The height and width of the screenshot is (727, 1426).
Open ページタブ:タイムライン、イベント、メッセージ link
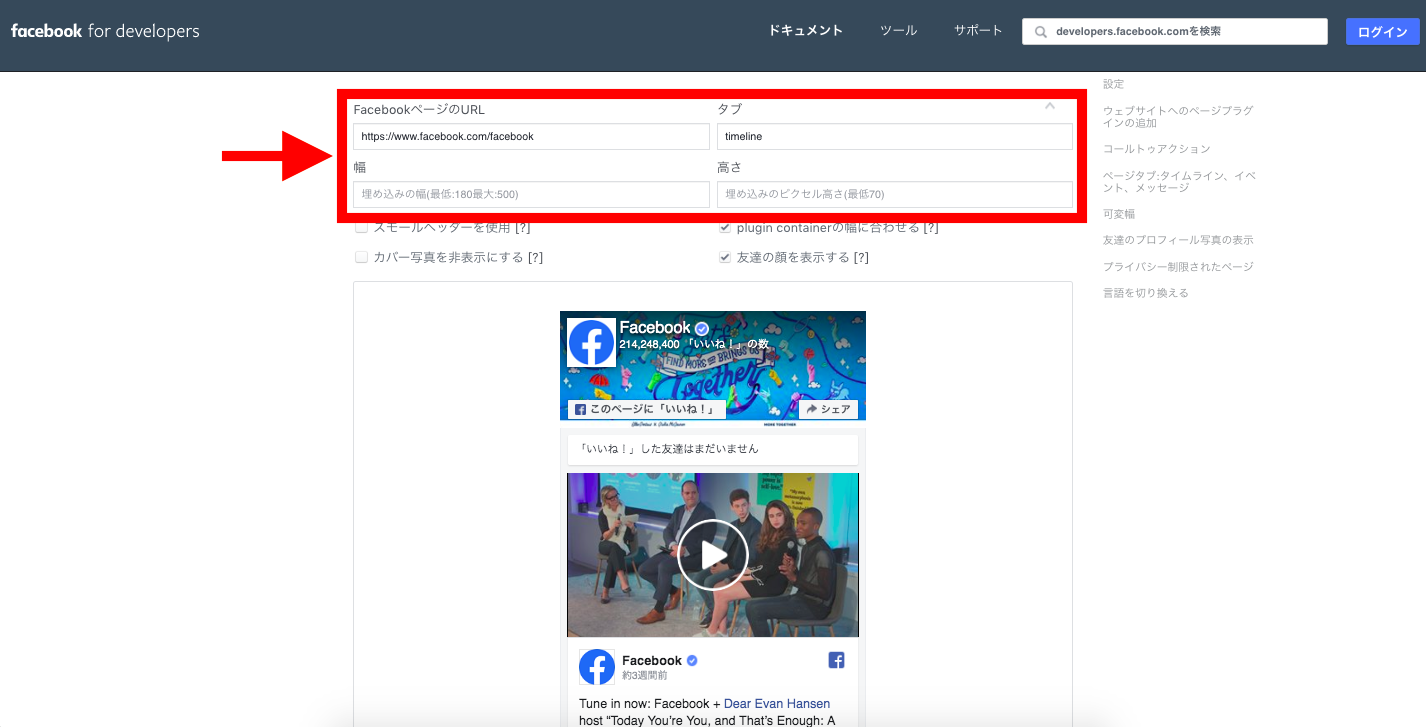(1179, 182)
